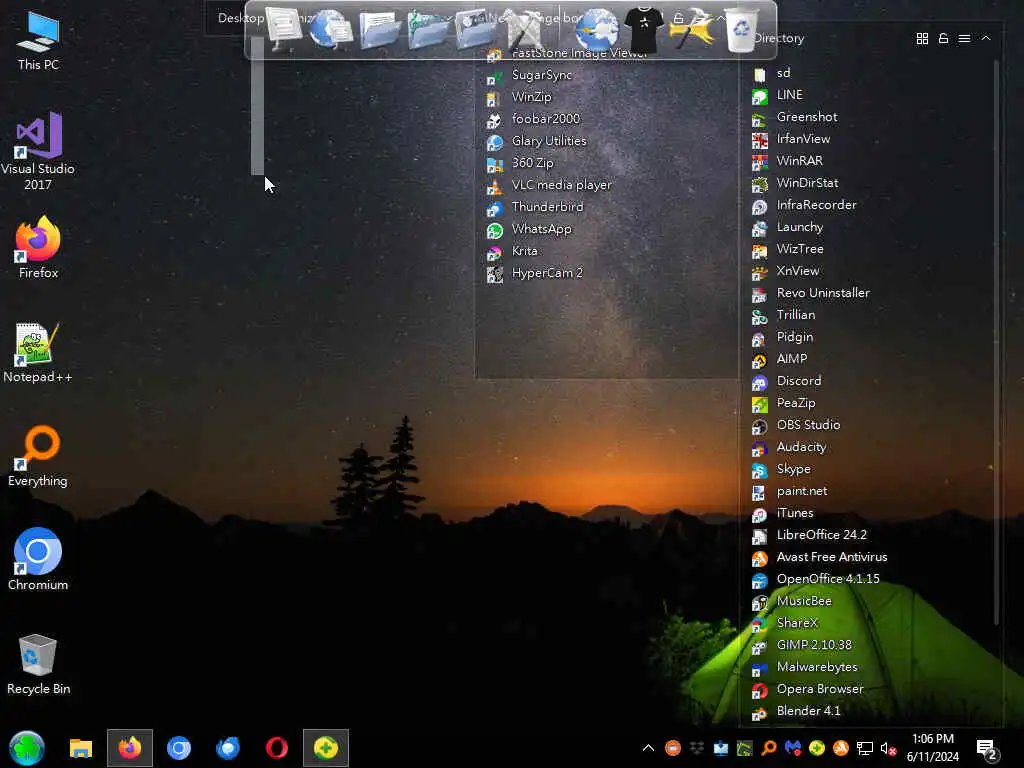The height and width of the screenshot is (768, 1024).
Task: Open the clock showing 1:06 PM
Action: 933,748
